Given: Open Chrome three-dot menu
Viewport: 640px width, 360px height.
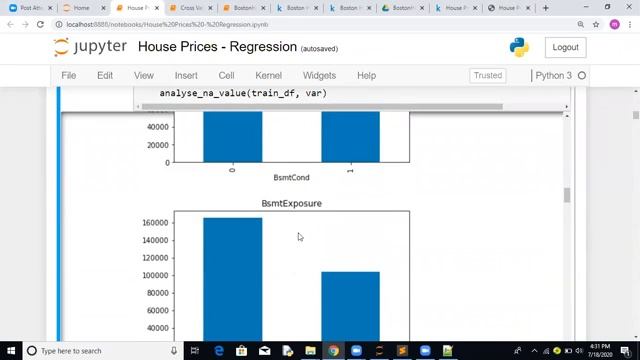Looking at the screenshot, I should [630, 24].
